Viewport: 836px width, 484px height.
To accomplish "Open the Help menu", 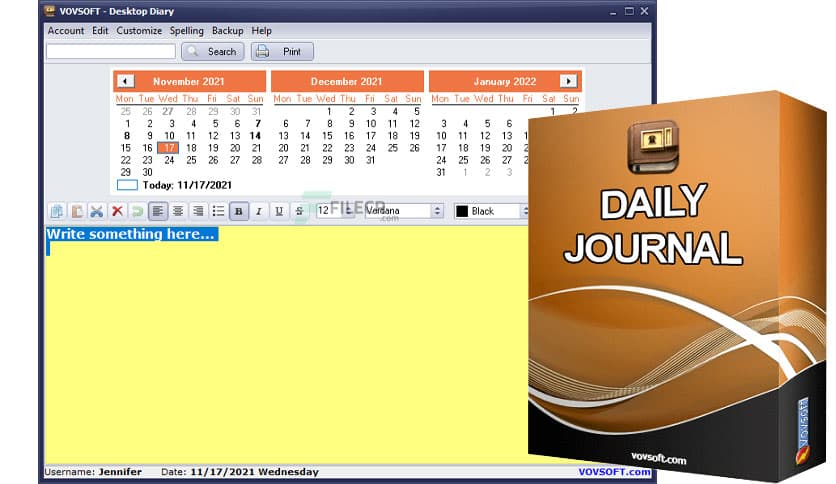I will click(x=261, y=30).
